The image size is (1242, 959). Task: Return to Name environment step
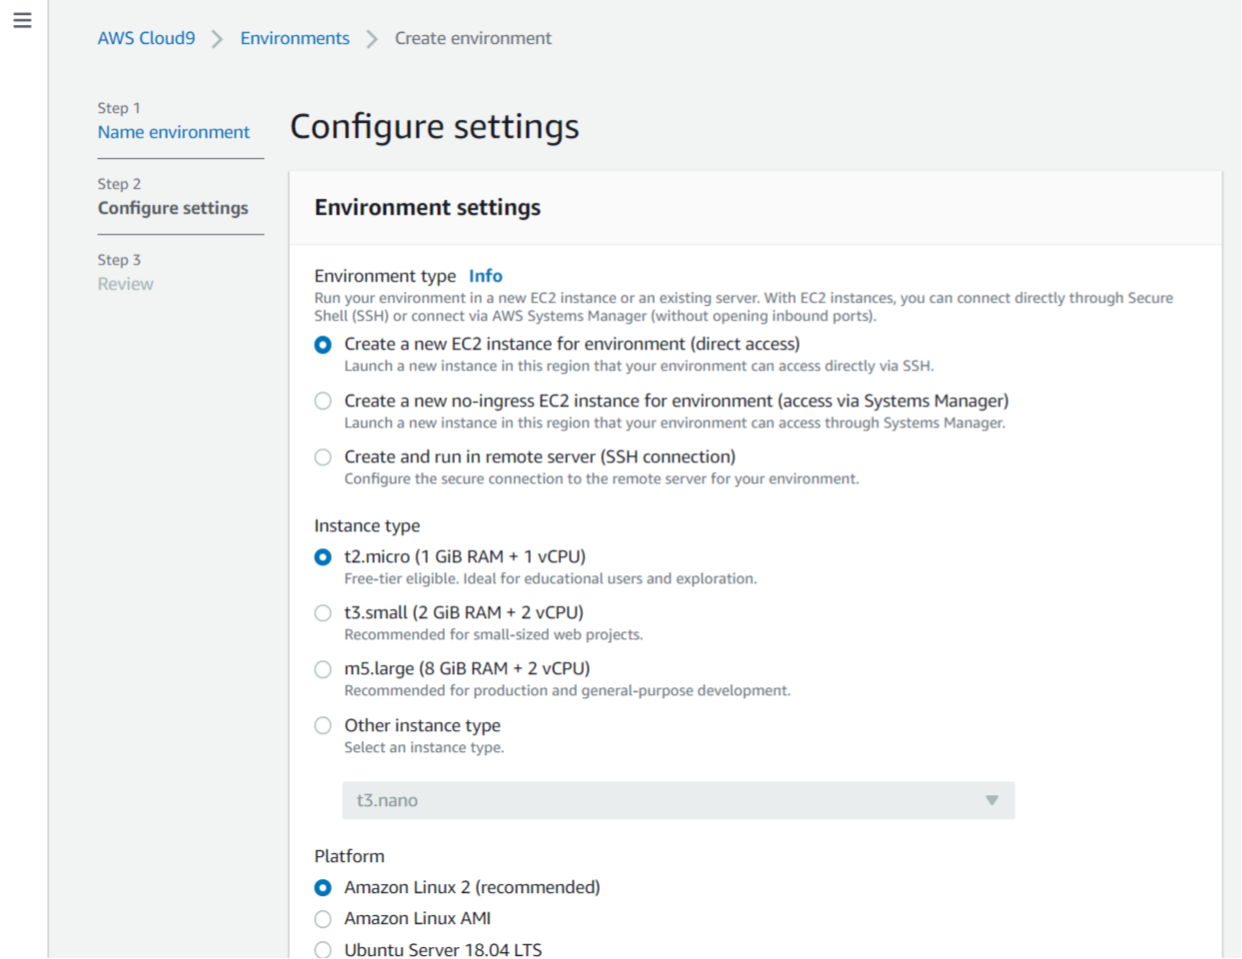(x=174, y=132)
